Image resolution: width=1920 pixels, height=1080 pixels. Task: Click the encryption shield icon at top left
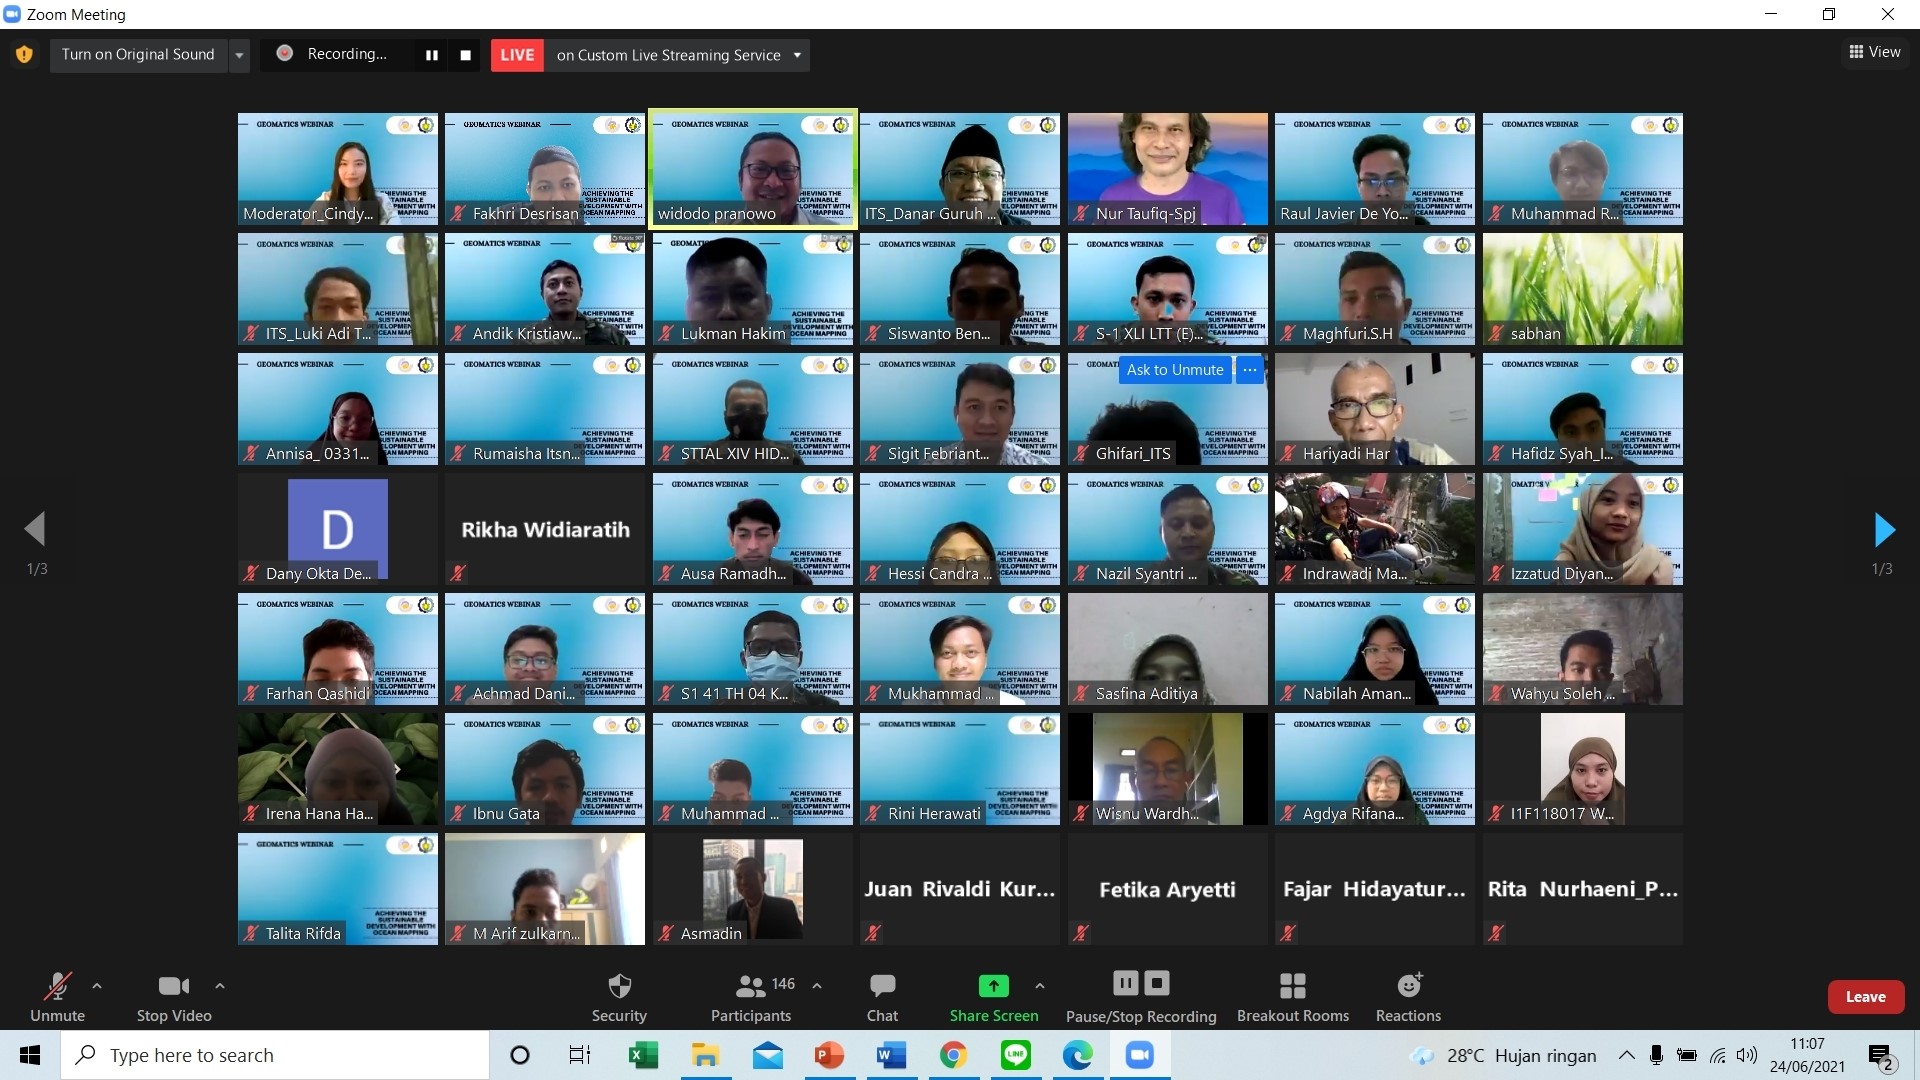pyautogui.click(x=24, y=55)
